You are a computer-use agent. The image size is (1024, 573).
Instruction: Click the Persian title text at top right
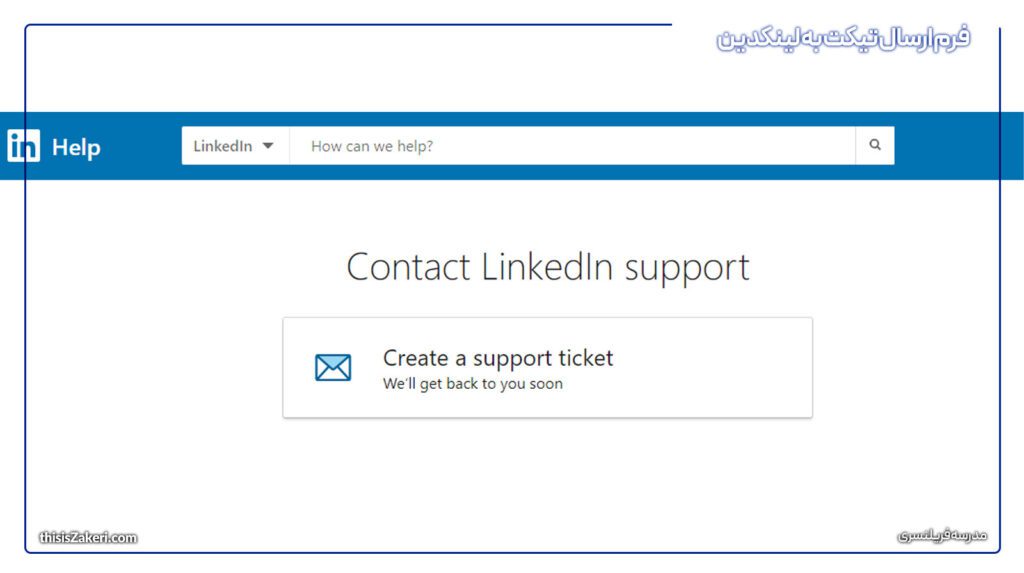point(843,39)
